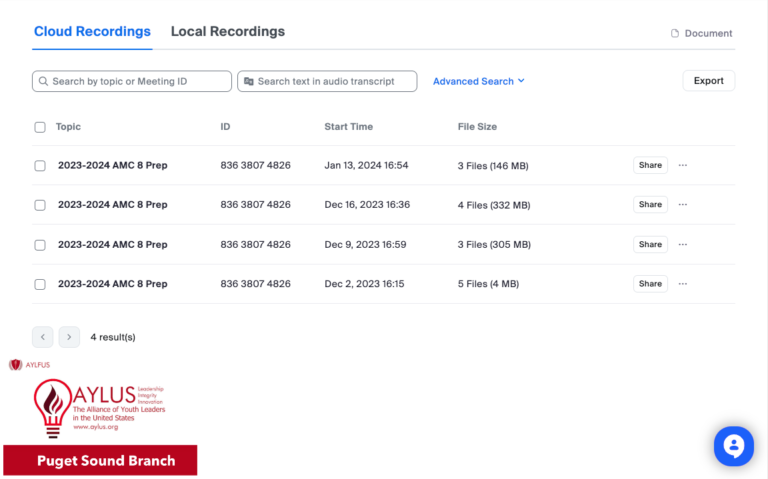
Task: Click the 5 Files (4 MB) cell
Action: (488, 284)
